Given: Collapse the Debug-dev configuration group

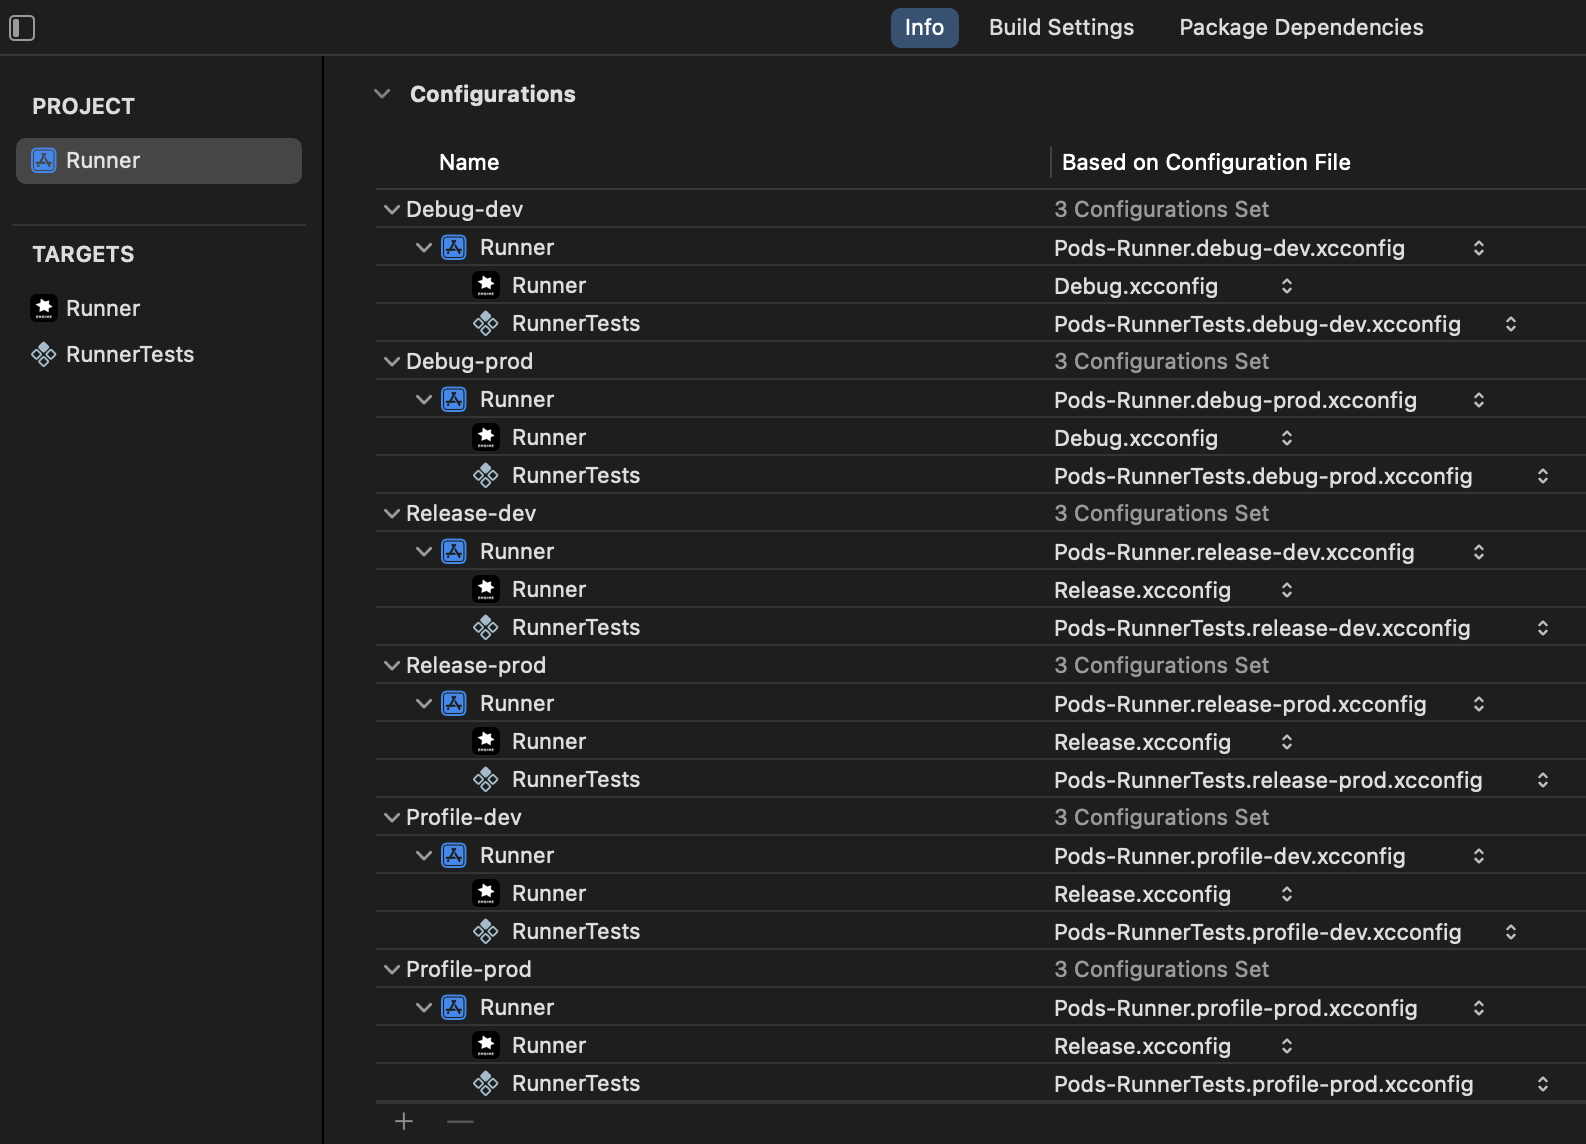Looking at the screenshot, I should 392,209.
